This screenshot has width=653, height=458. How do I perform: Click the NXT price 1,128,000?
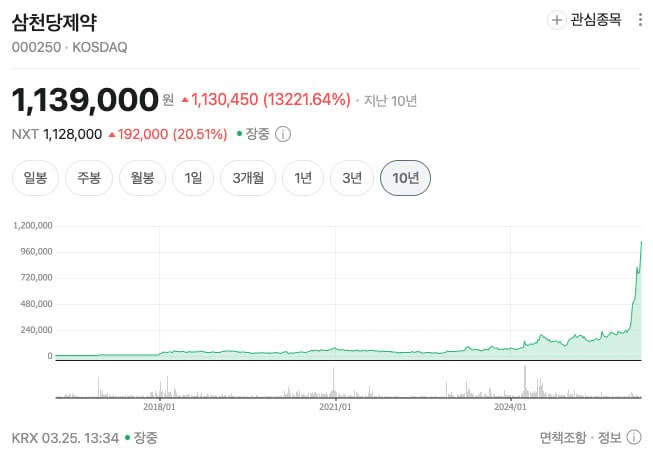(72, 134)
